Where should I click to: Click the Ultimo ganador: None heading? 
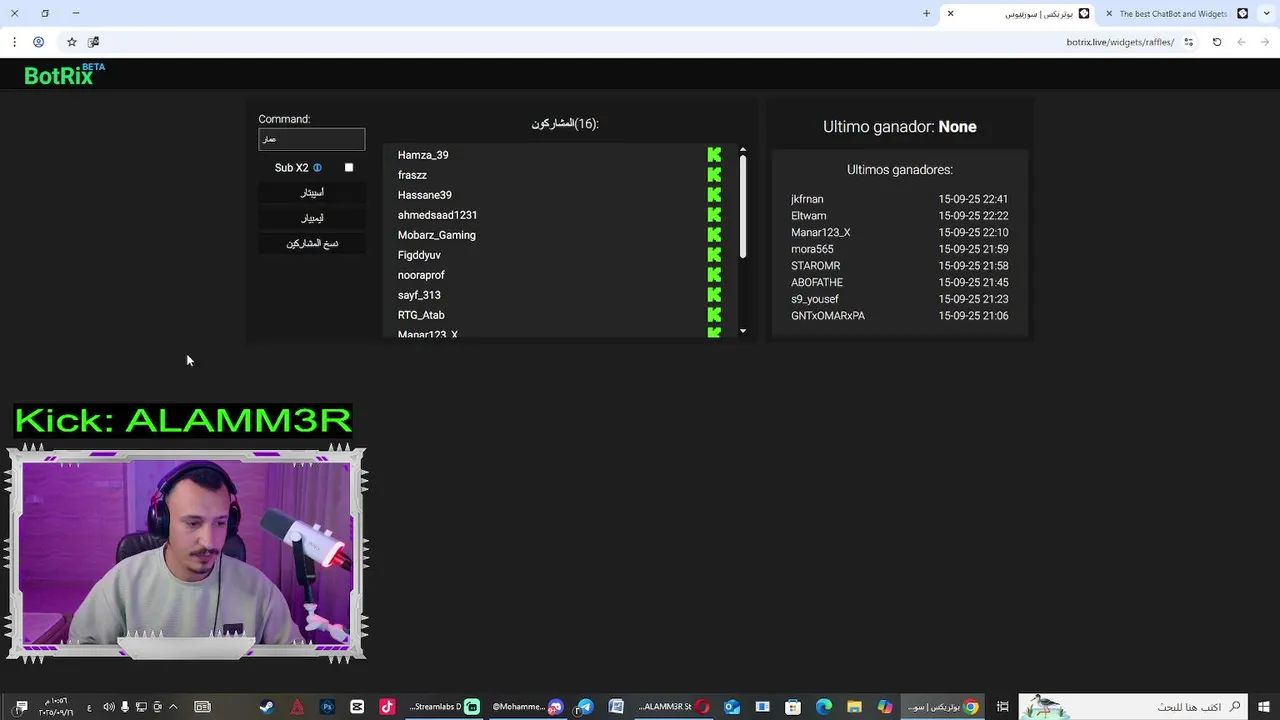click(x=900, y=127)
